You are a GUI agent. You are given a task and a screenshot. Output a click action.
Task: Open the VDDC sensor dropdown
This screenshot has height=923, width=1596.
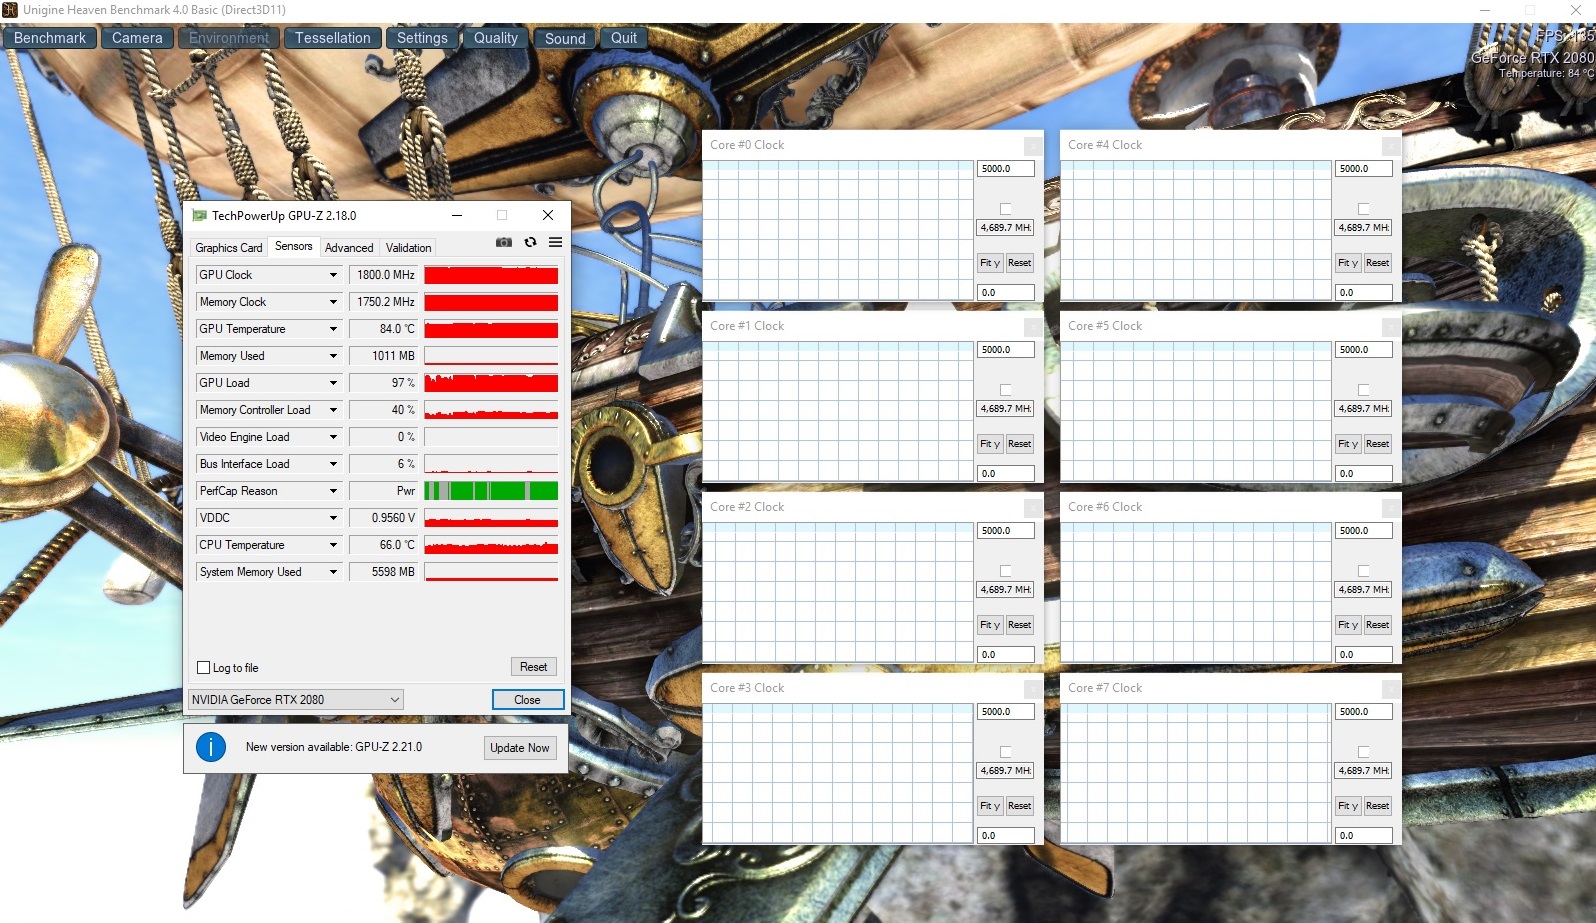(333, 518)
